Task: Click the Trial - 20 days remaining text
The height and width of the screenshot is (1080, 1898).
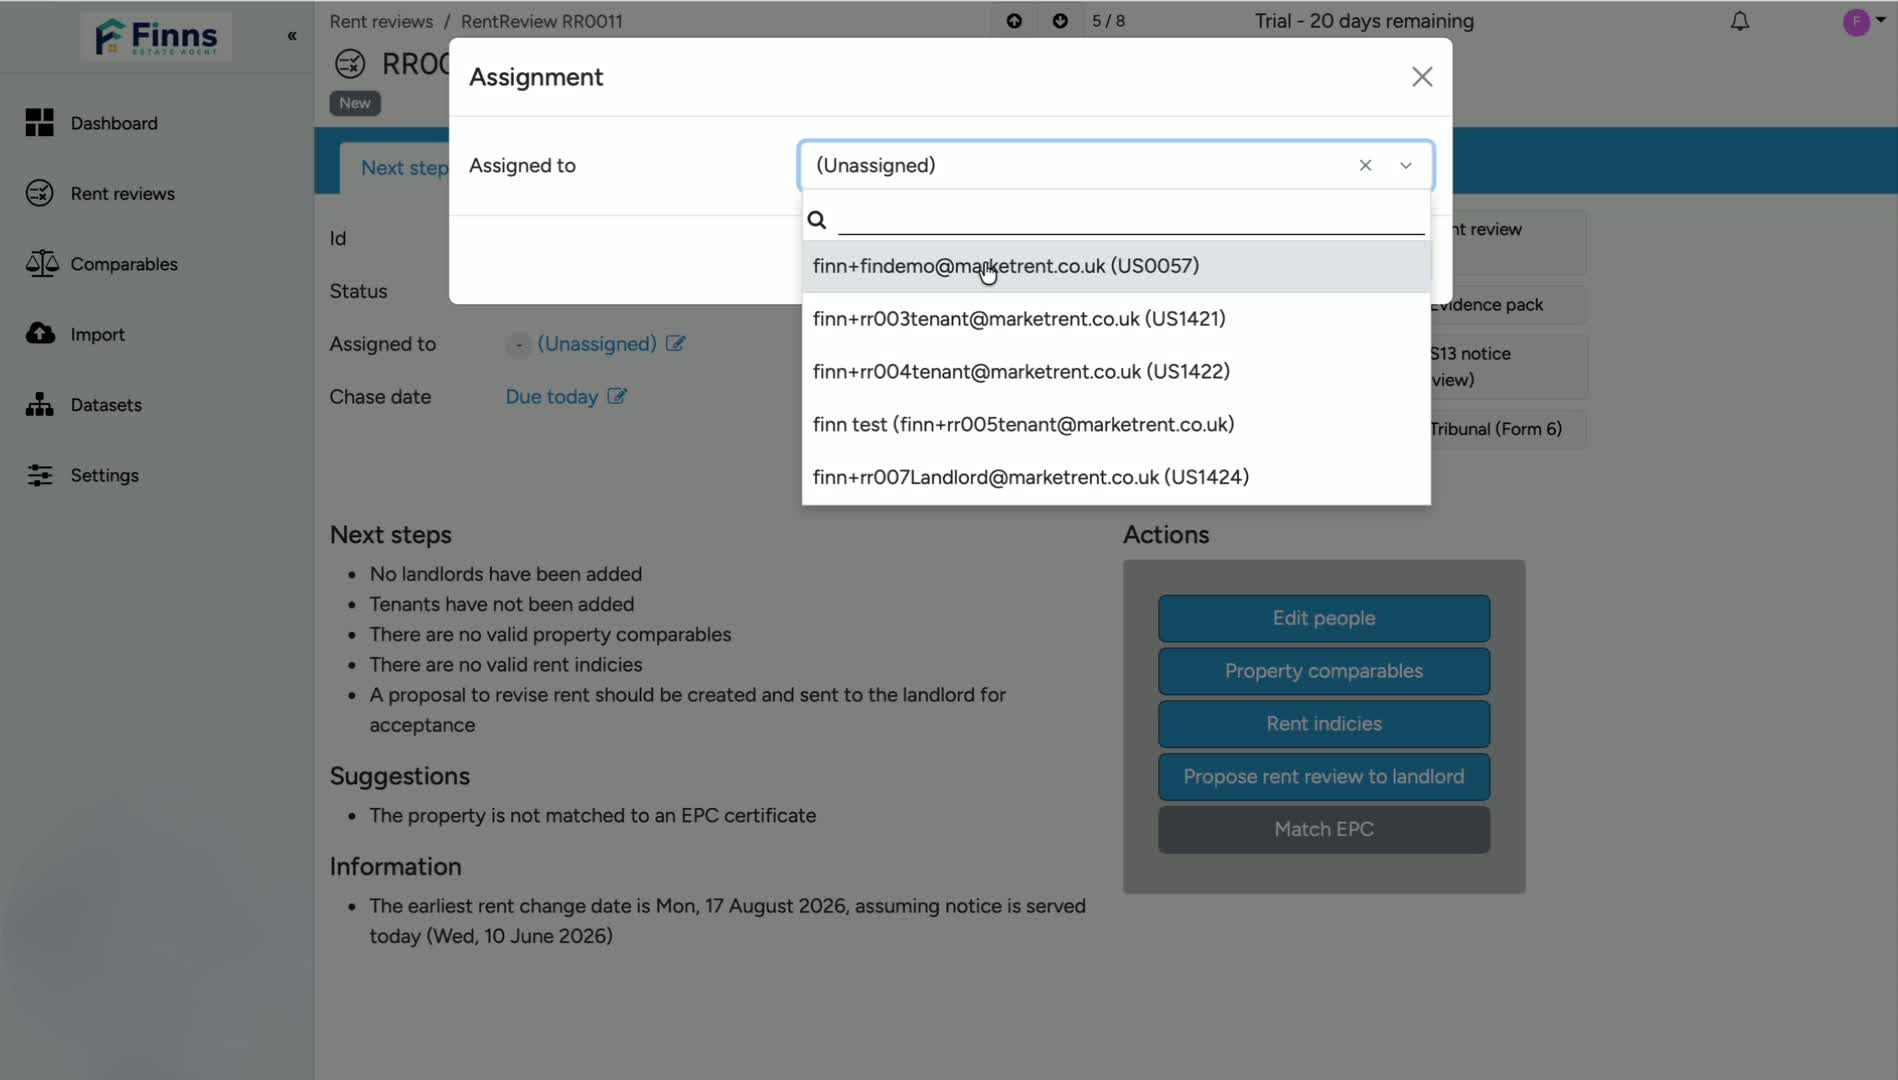Action: tap(1364, 21)
